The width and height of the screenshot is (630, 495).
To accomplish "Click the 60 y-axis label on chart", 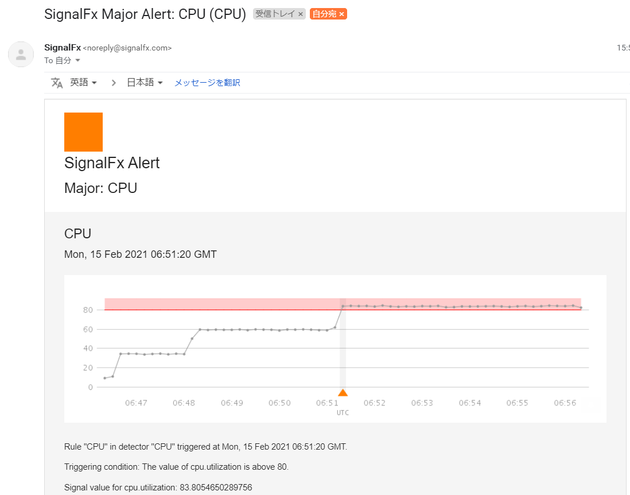I will 88,329.
